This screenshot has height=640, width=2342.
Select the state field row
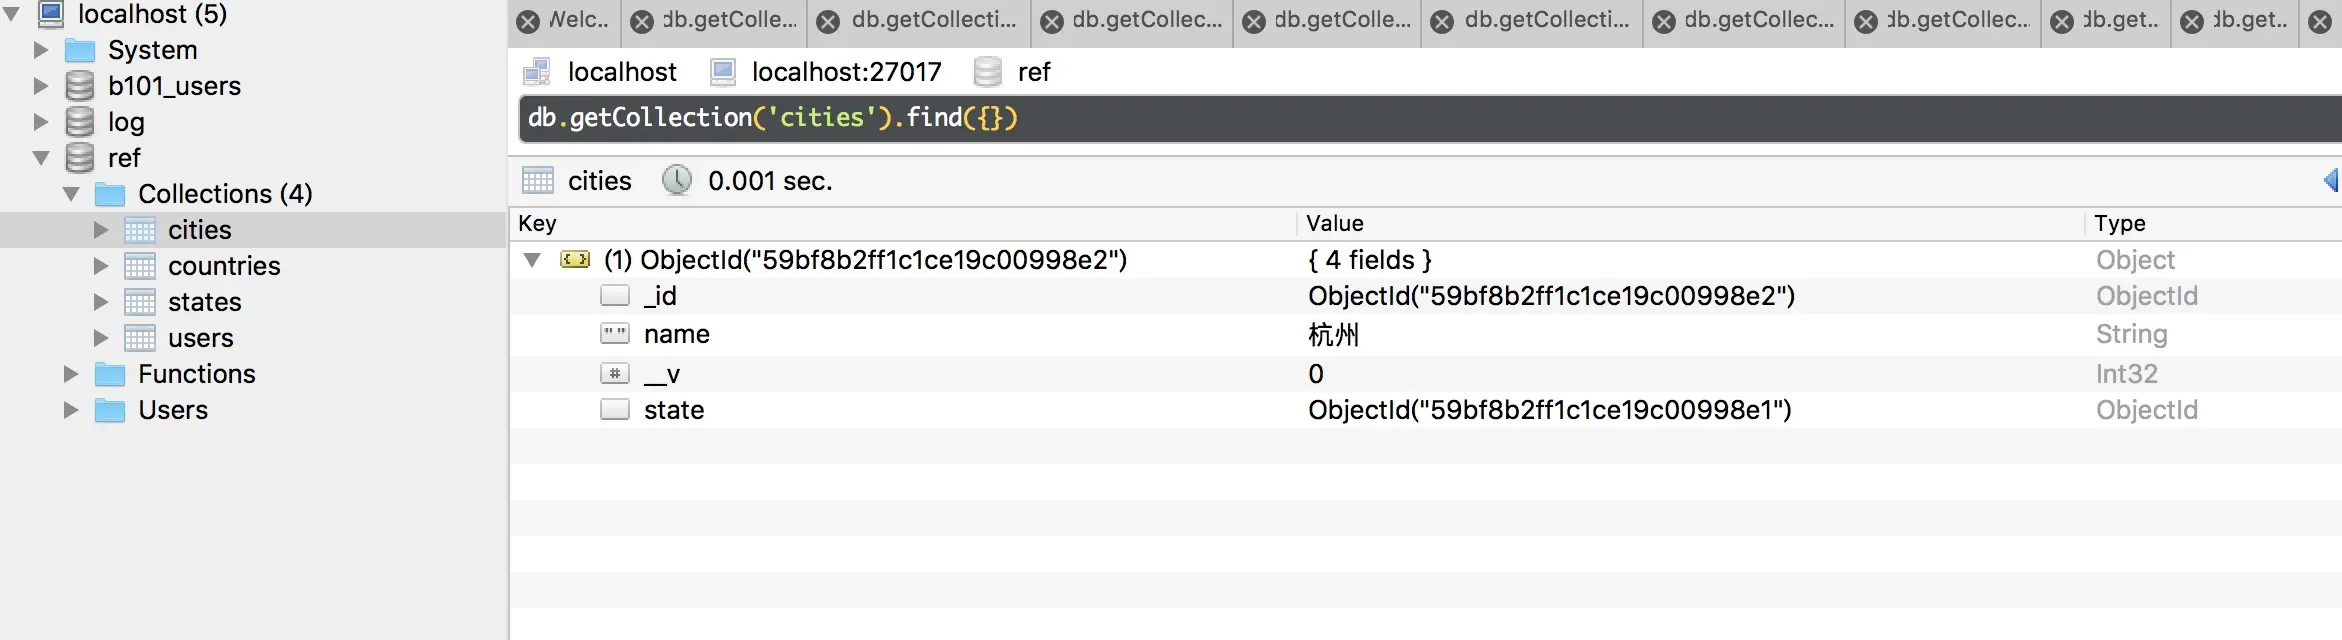(x=674, y=410)
